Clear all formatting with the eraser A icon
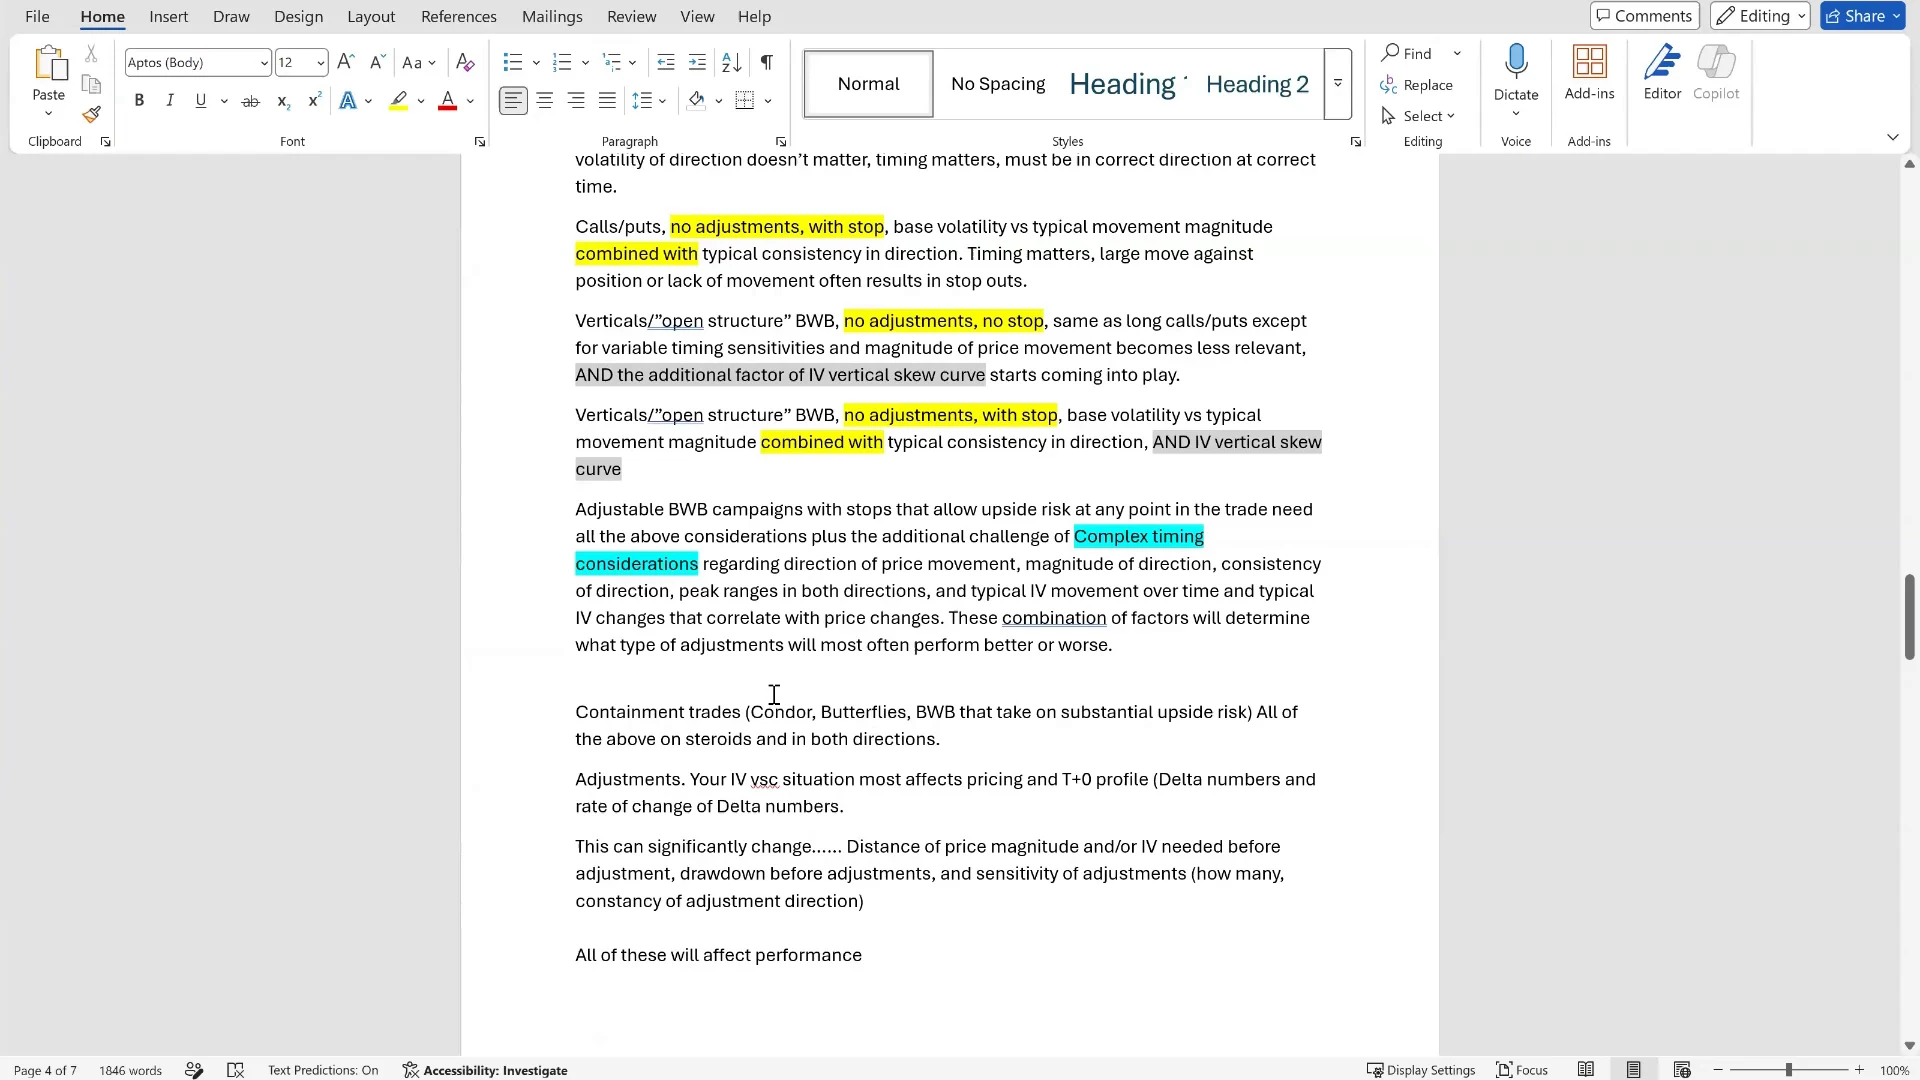 [465, 62]
